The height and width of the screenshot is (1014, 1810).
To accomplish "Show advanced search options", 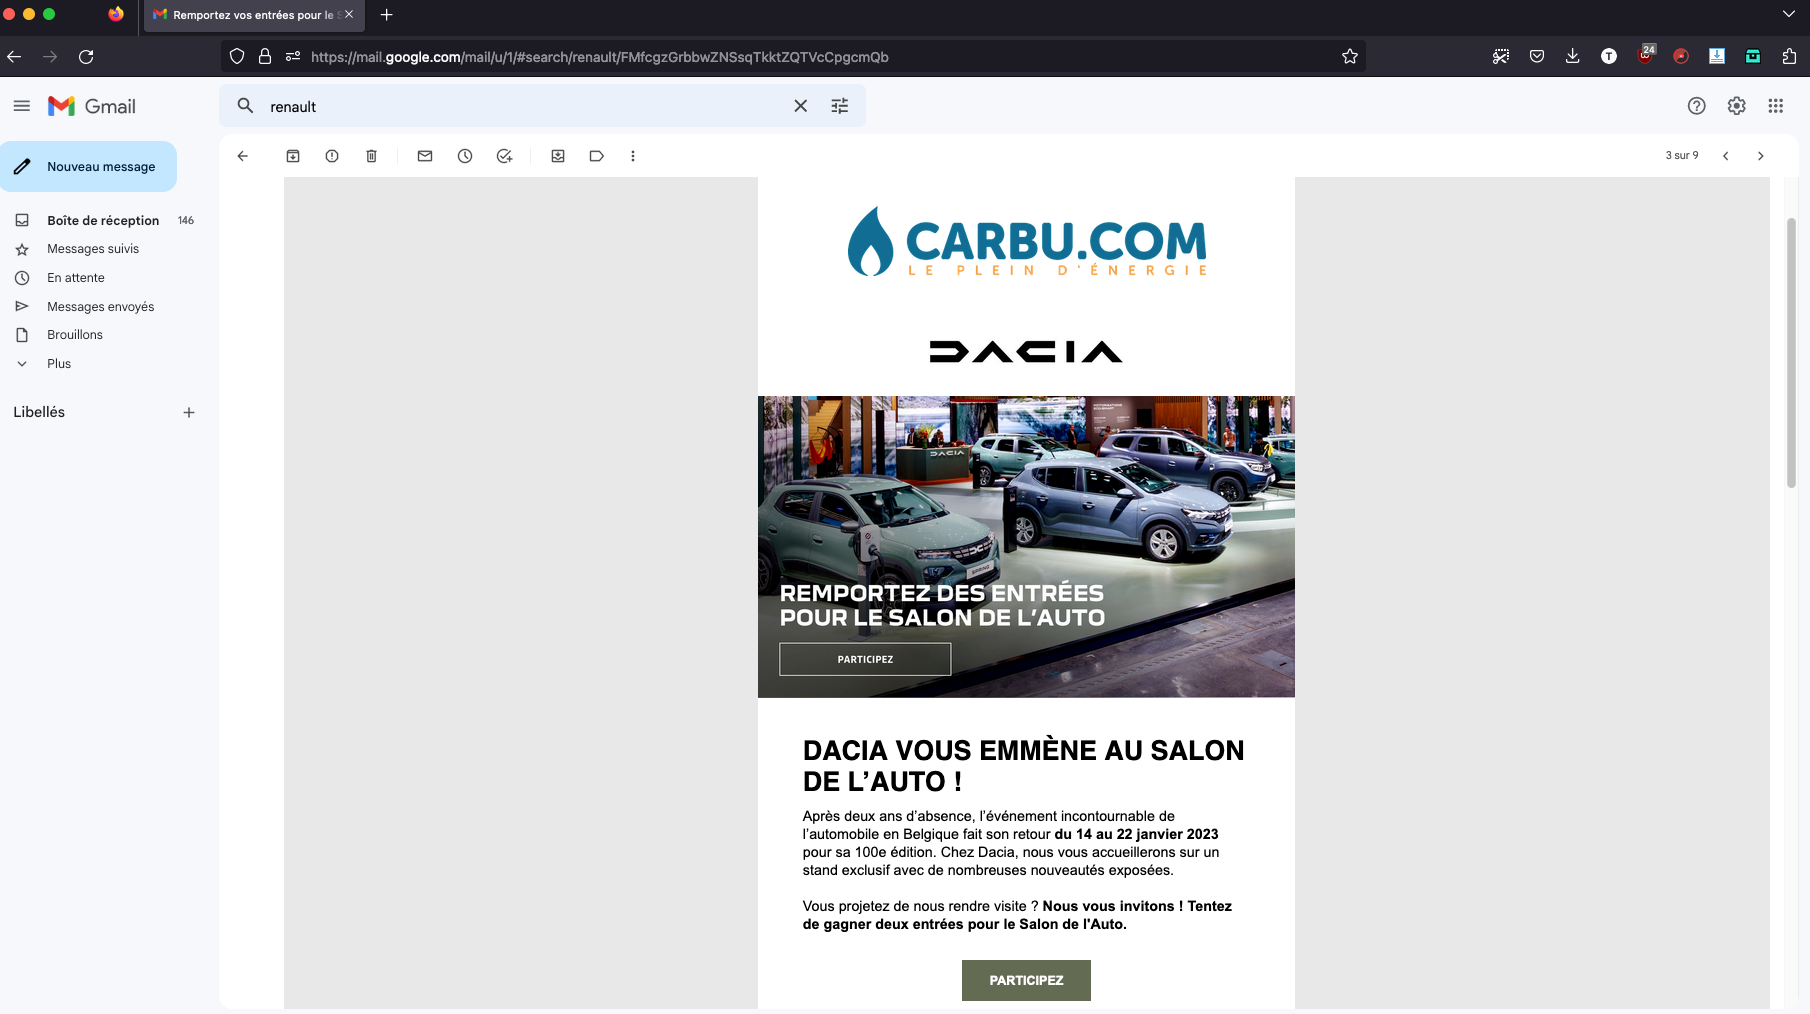I will [x=840, y=106].
